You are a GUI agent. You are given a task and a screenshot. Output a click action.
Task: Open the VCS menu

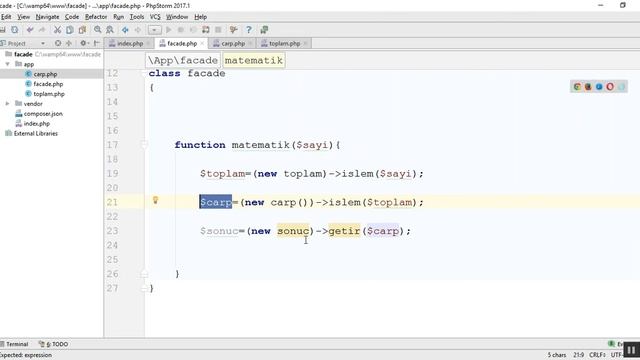pyautogui.click(x=155, y=17)
